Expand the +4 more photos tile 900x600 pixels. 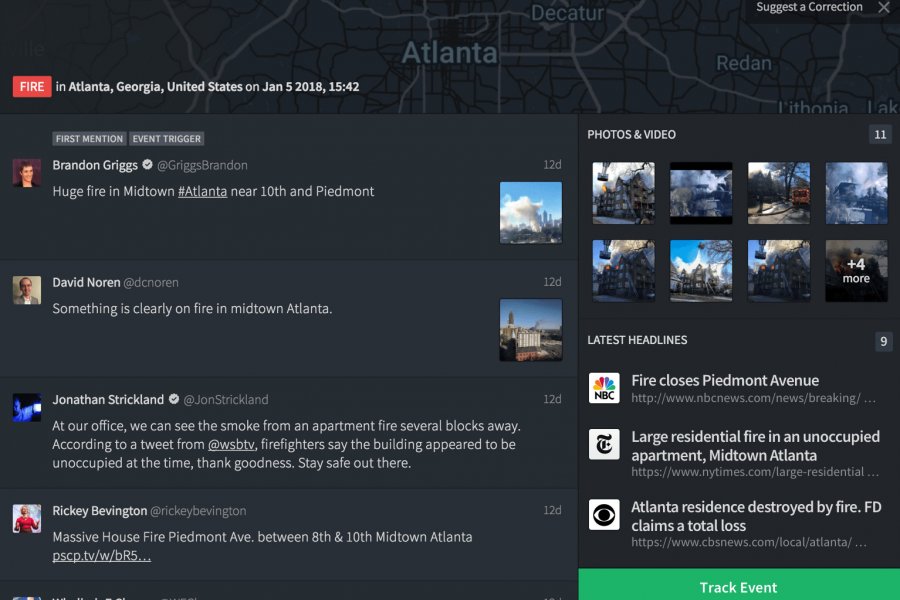pos(856,271)
